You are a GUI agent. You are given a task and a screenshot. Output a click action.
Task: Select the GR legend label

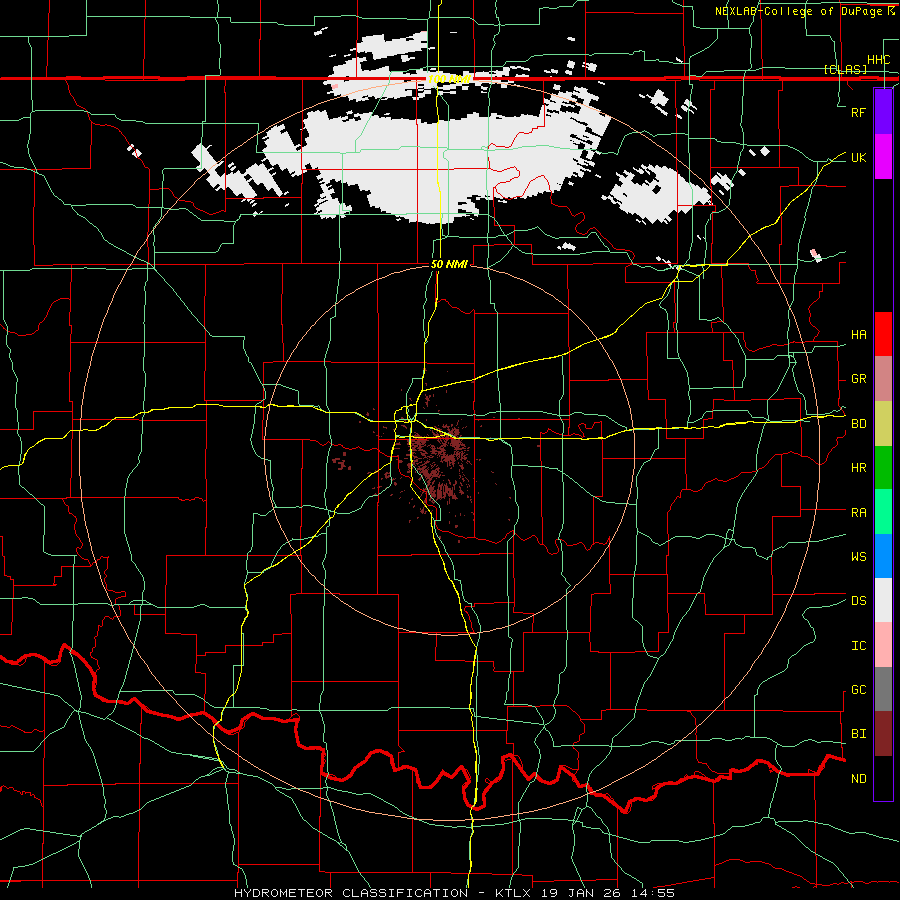click(x=859, y=379)
